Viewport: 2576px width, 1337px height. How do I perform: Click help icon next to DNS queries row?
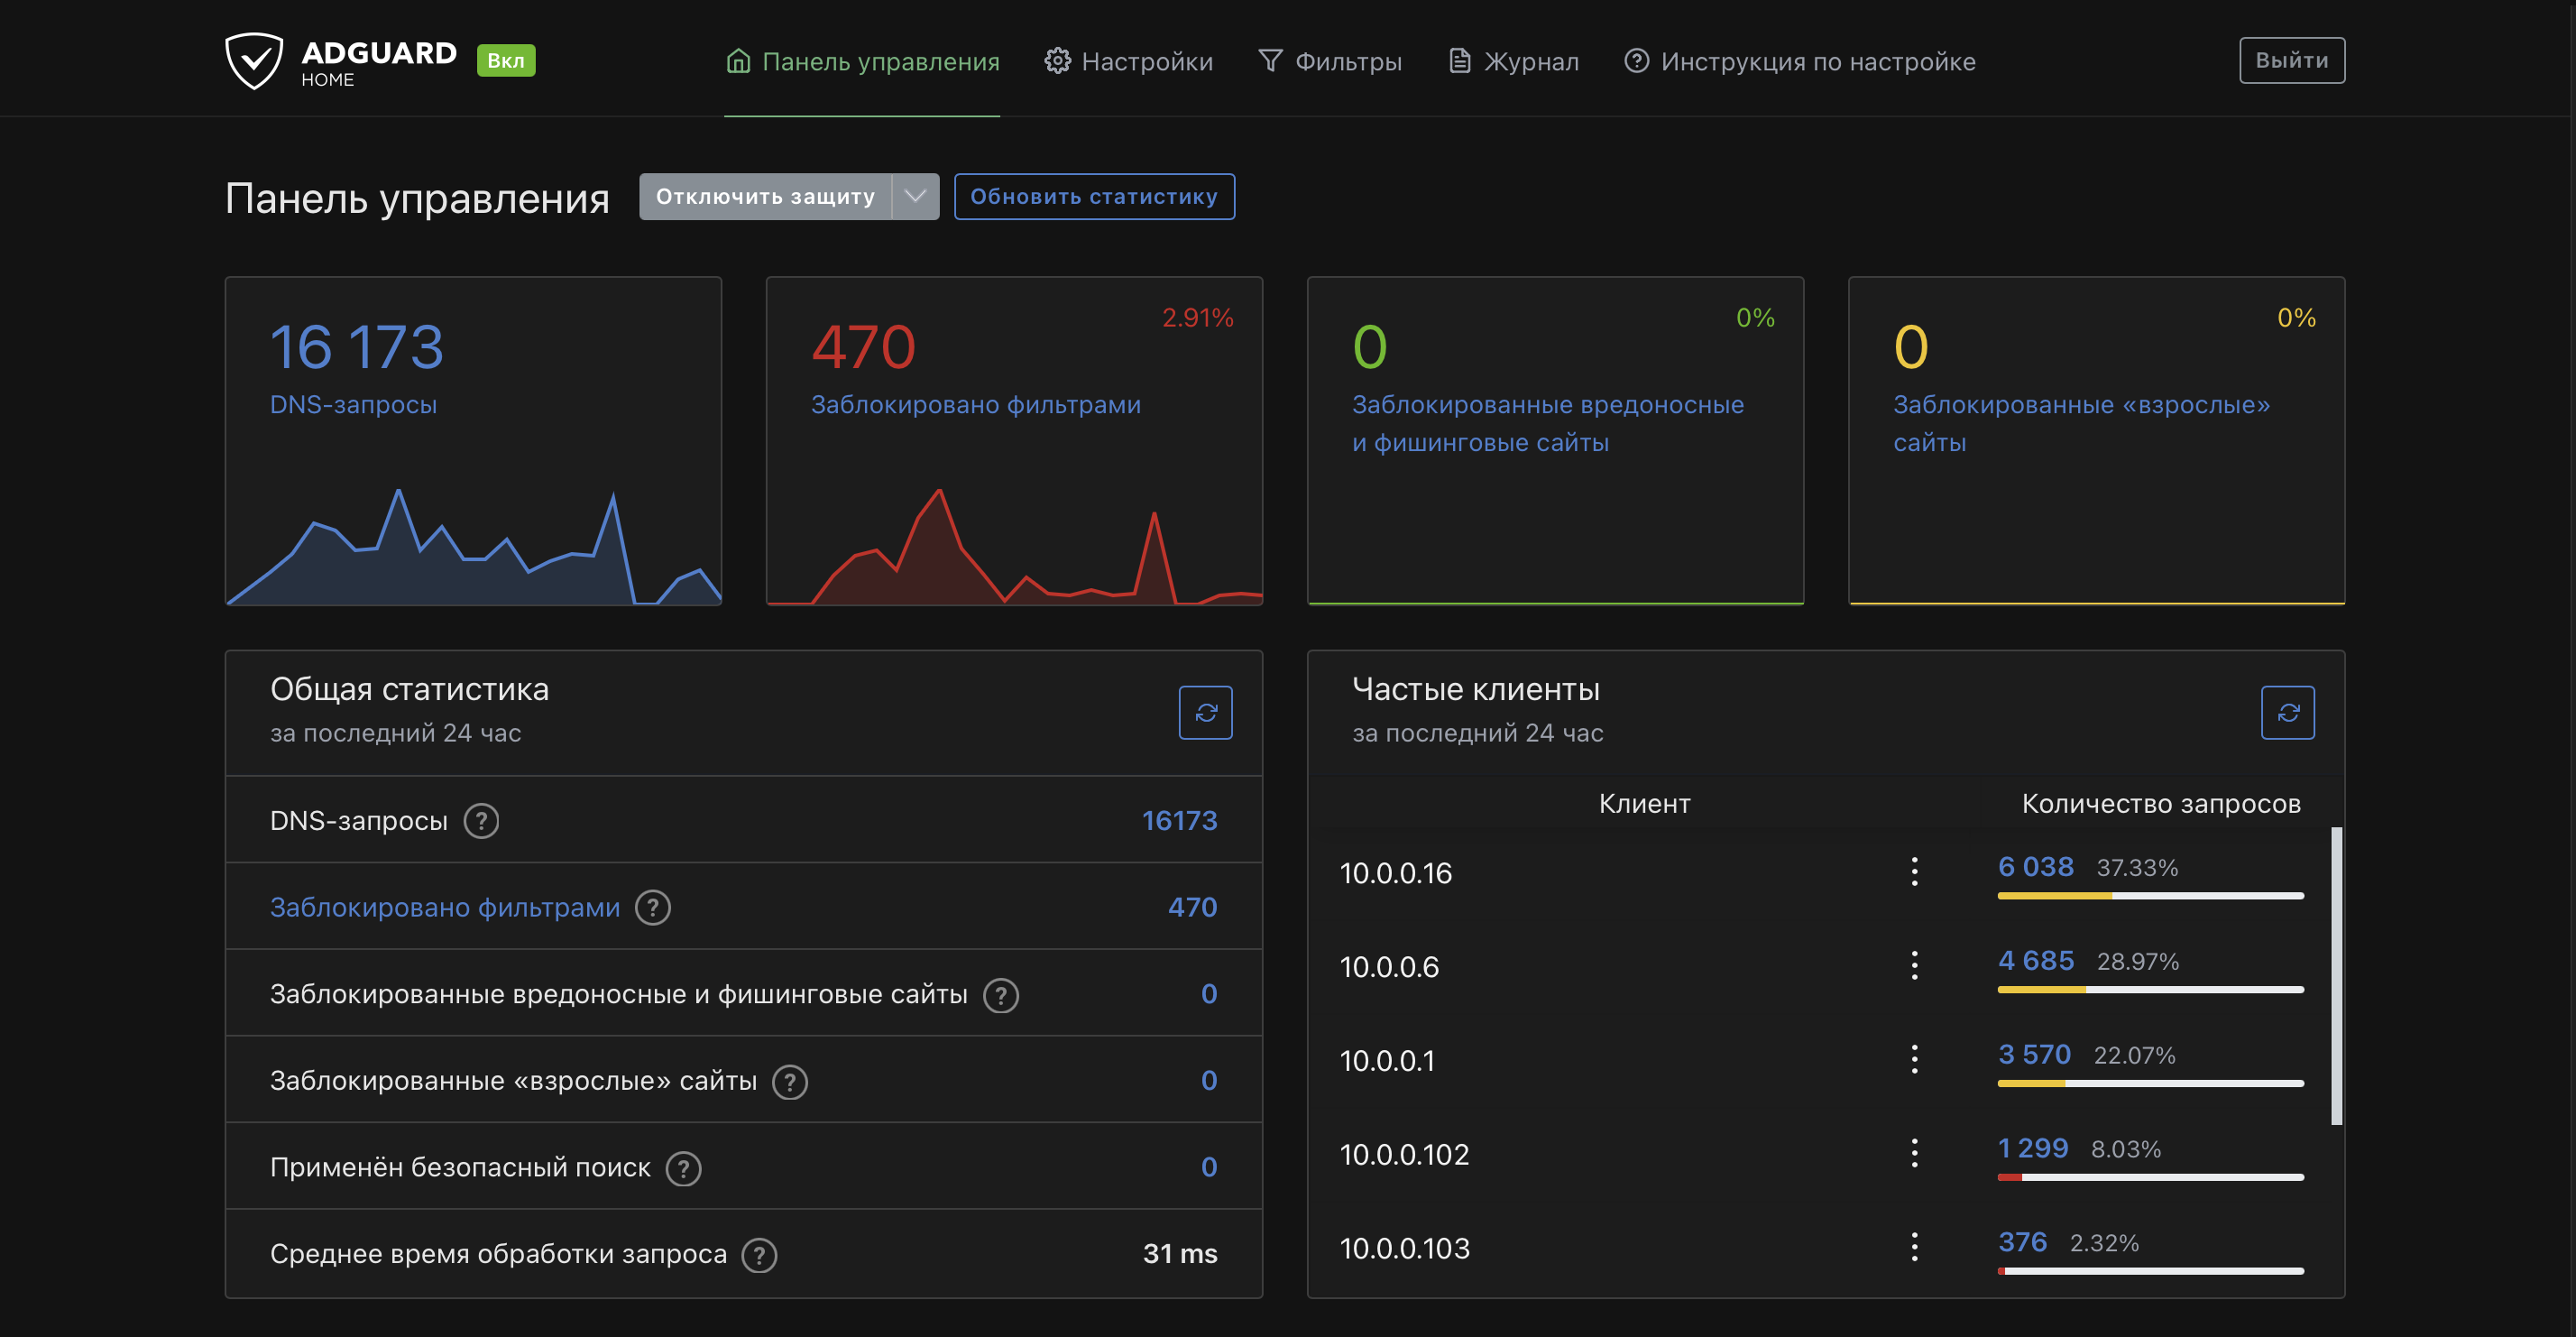(x=481, y=821)
